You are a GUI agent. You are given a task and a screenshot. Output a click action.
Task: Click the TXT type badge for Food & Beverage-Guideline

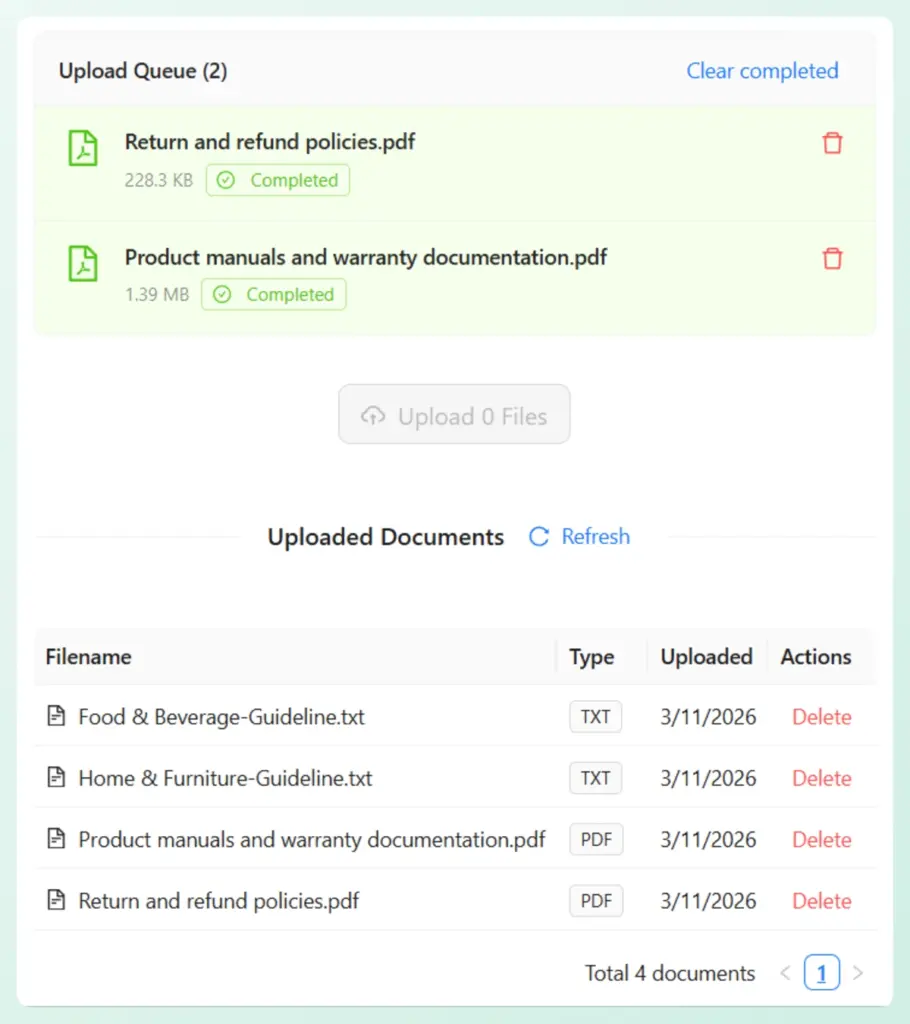point(595,716)
